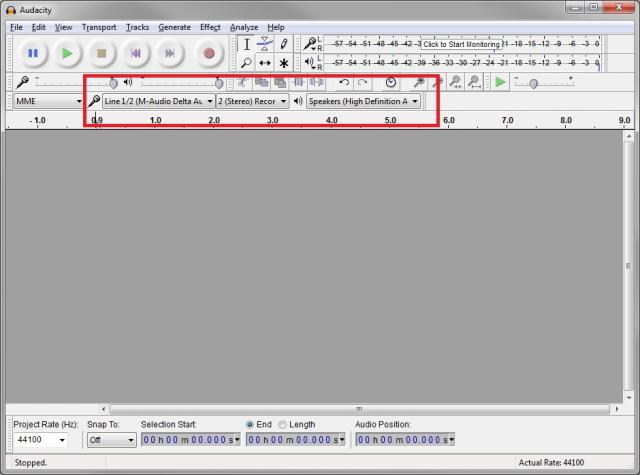
Task: Click 'Click to Start Monitoring' on recording meter
Action: (x=461, y=44)
